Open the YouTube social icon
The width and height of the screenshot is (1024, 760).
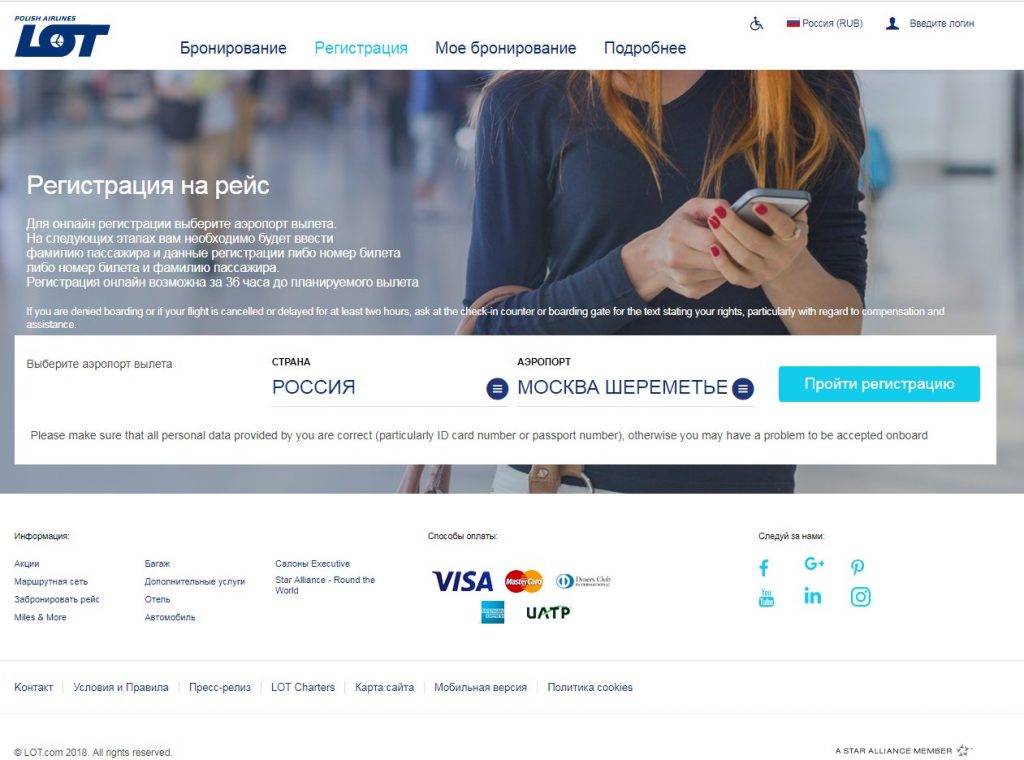[767, 597]
